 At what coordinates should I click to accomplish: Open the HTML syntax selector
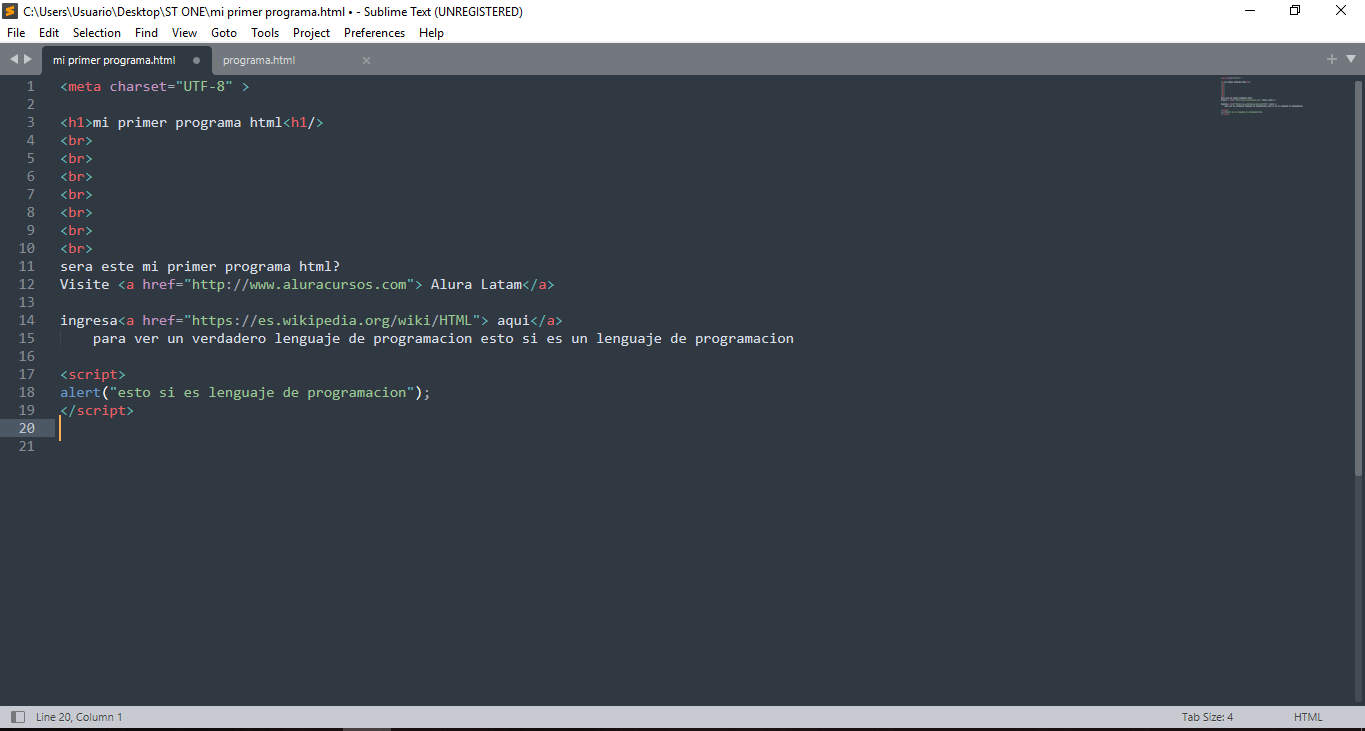pos(1308,717)
